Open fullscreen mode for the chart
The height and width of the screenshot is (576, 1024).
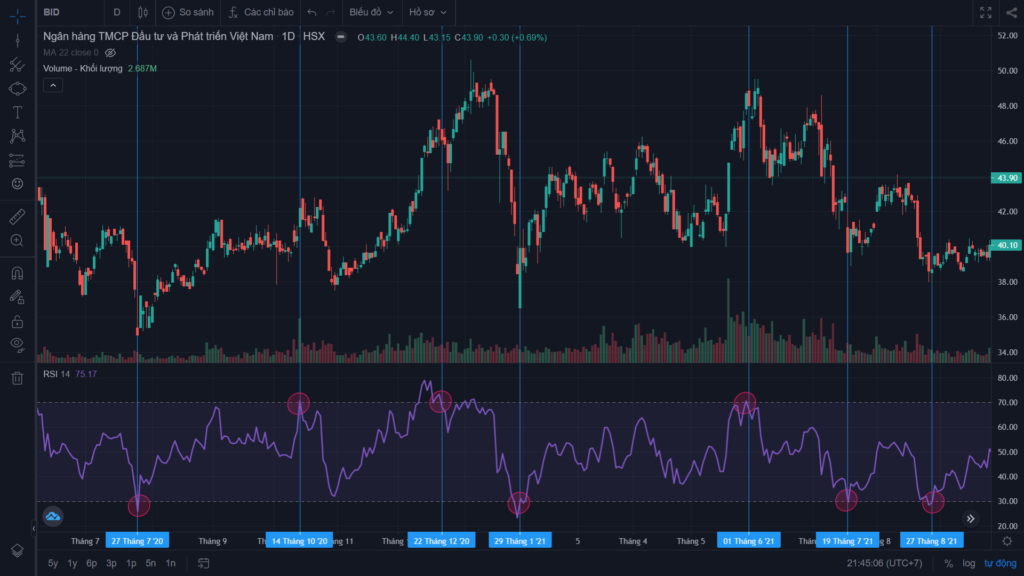tap(985, 12)
